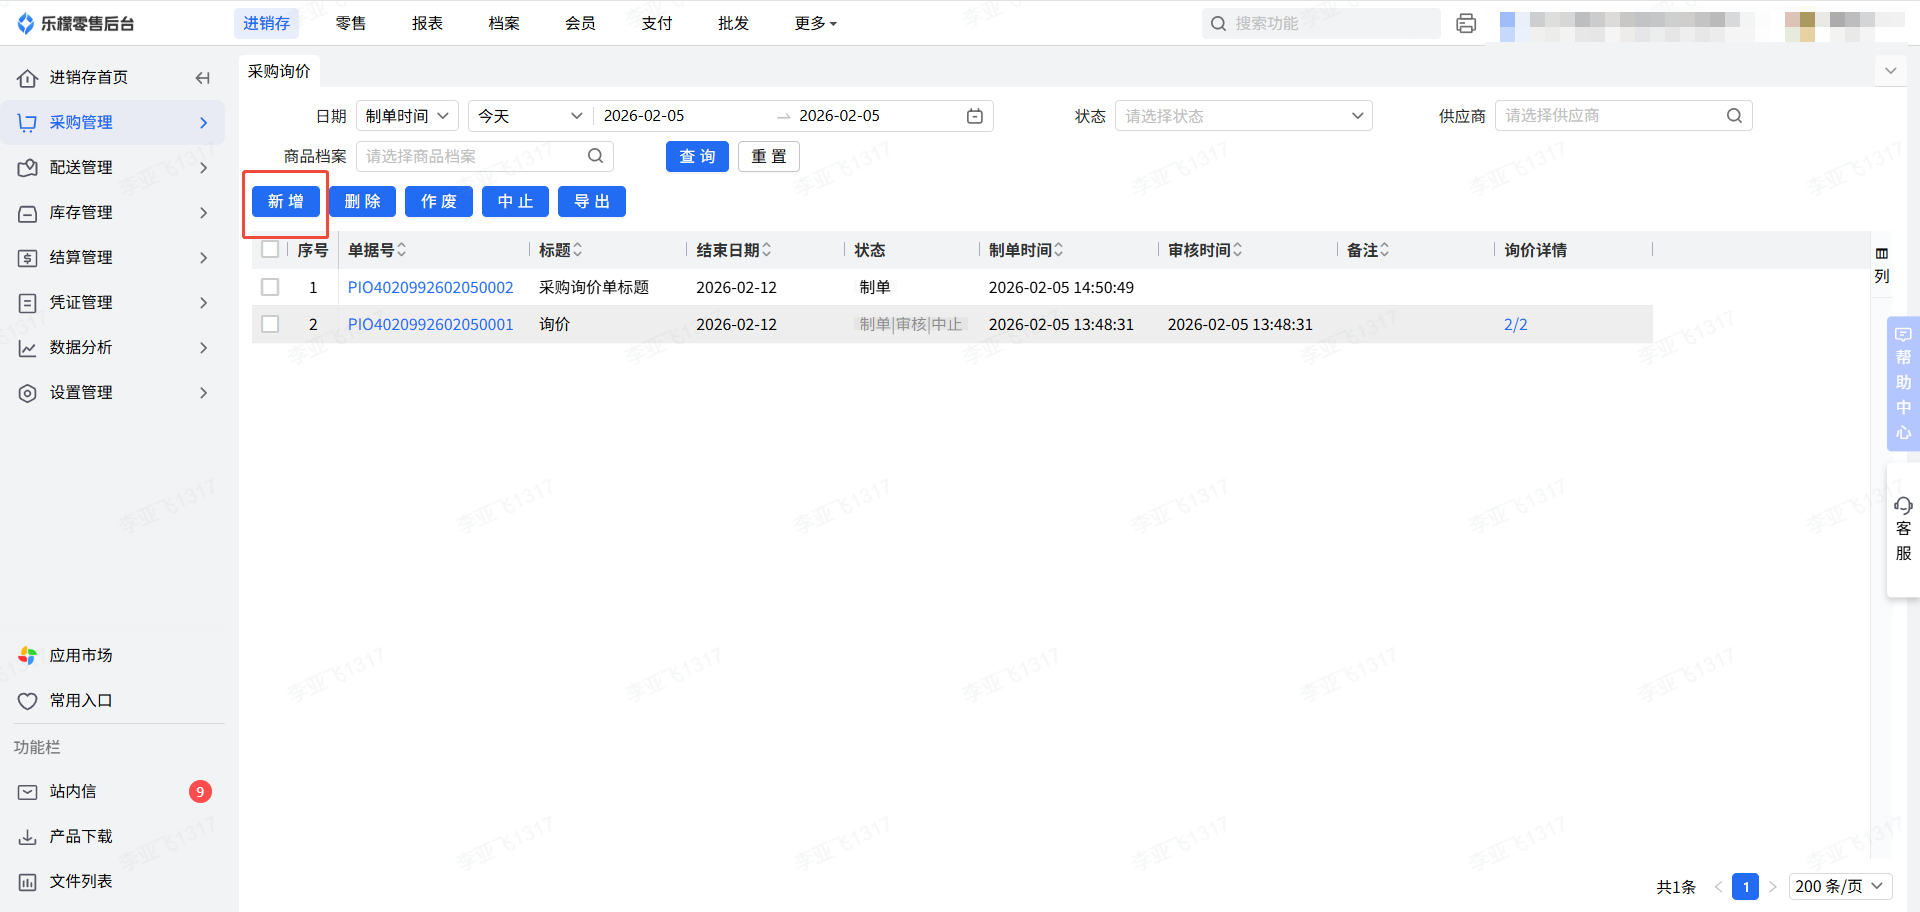Switch to the 零售 top menu
Image resolution: width=1920 pixels, height=912 pixels.
350,23
